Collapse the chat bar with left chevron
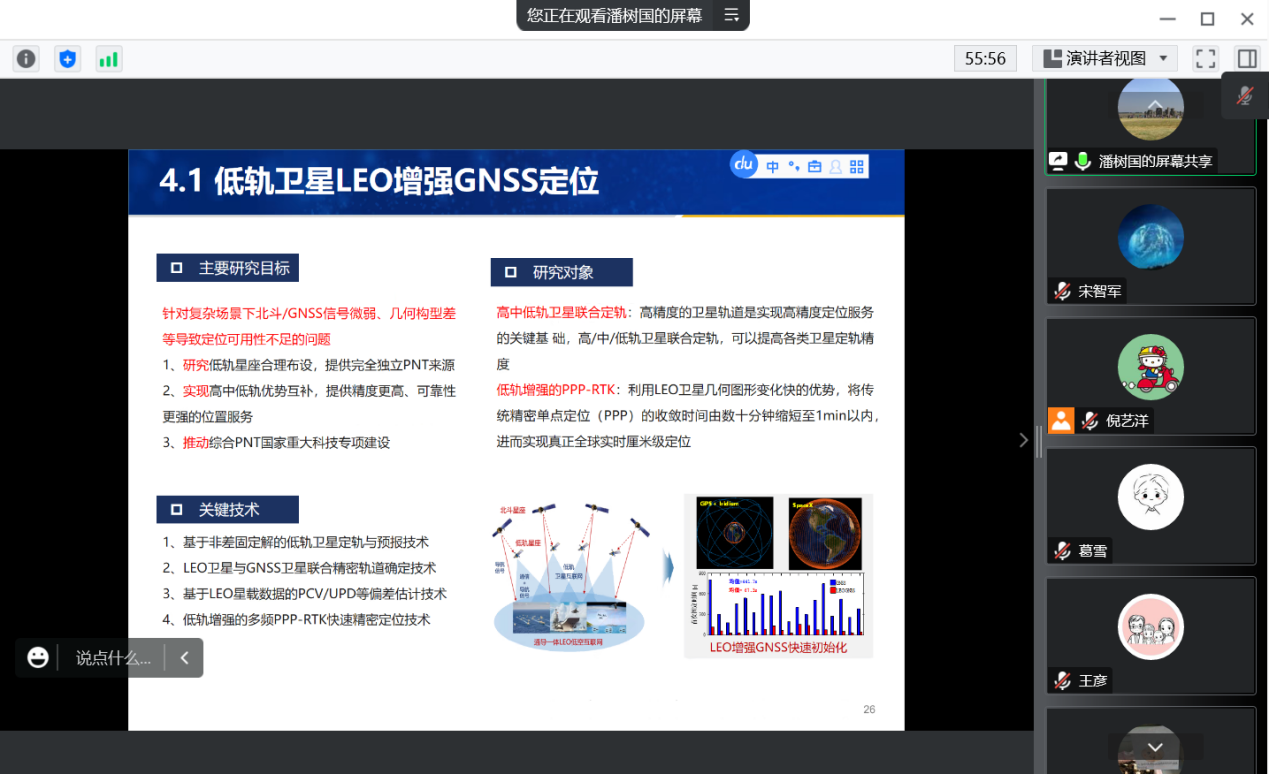The width and height of the screenshot is (1269, 774). pos(184,658)
